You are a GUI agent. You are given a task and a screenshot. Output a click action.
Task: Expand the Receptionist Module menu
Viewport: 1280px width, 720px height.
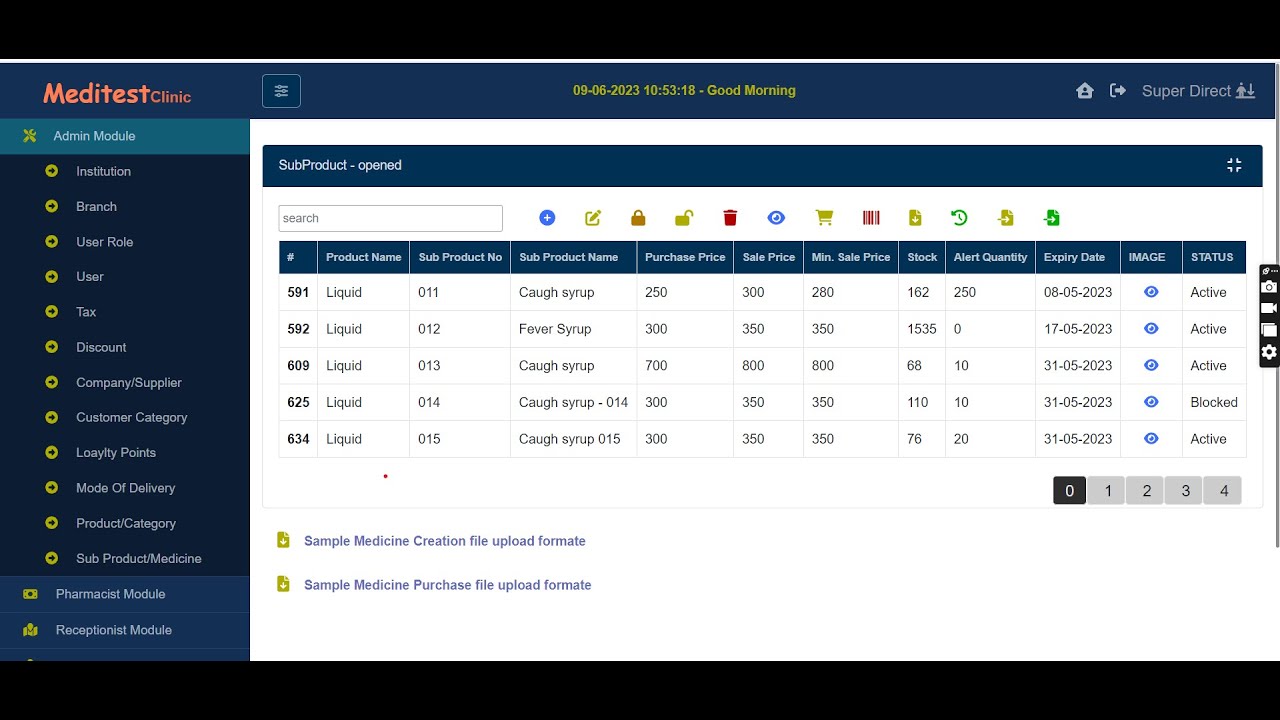click(x=125, y=630)
